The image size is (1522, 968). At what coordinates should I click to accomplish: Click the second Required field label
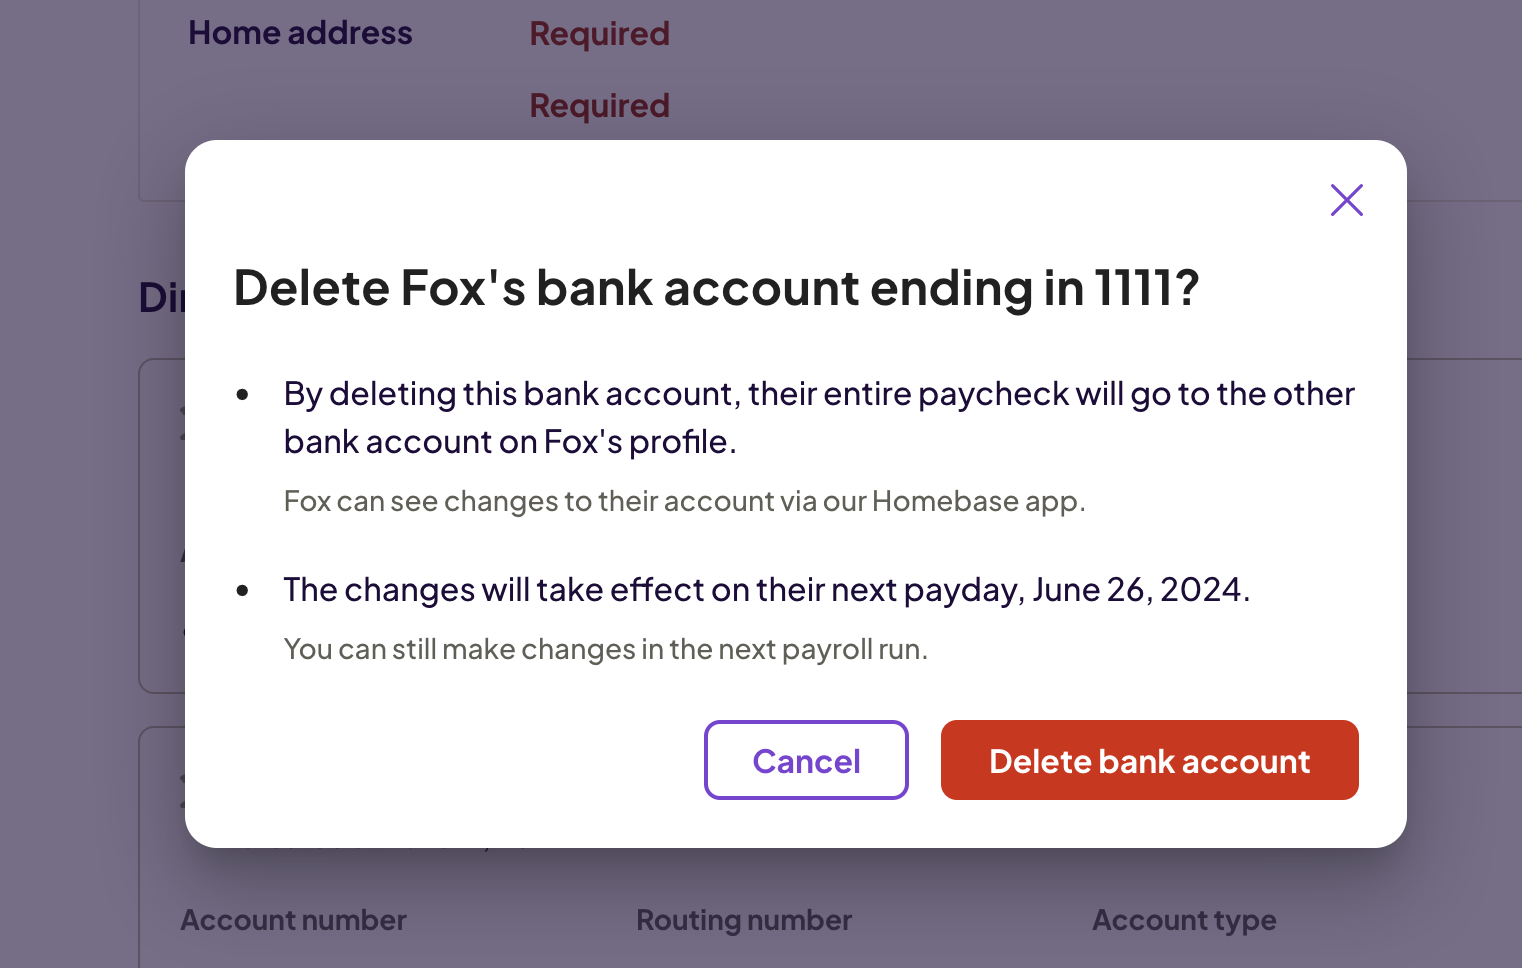pos(599,105)
